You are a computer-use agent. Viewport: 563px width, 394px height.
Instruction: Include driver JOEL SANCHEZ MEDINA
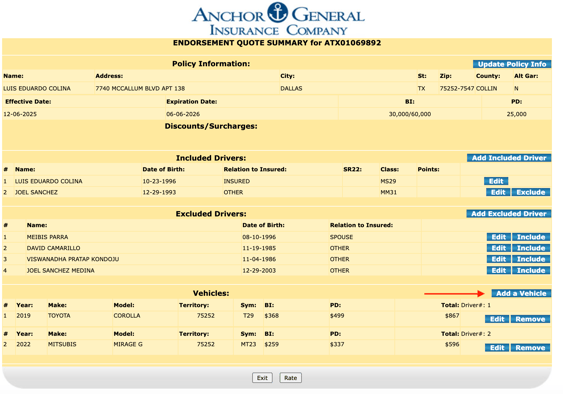click(x=531, y=270)
